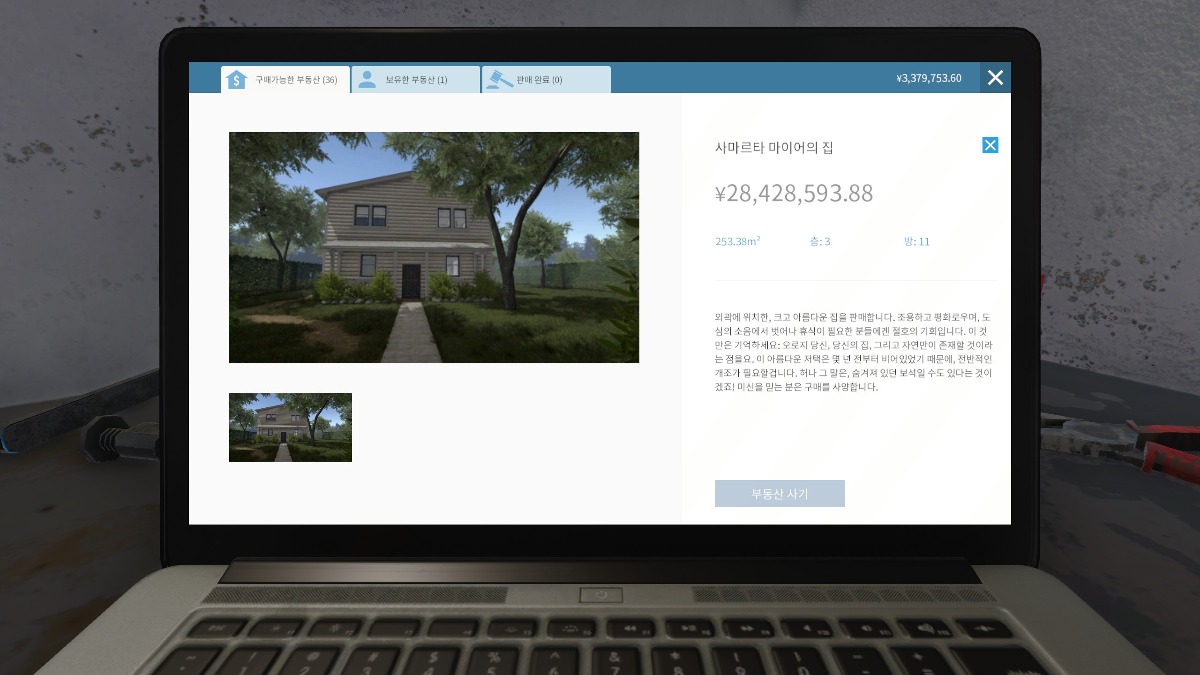
Task: Click the house dollar icon on first tab
Action: point(236,80)
